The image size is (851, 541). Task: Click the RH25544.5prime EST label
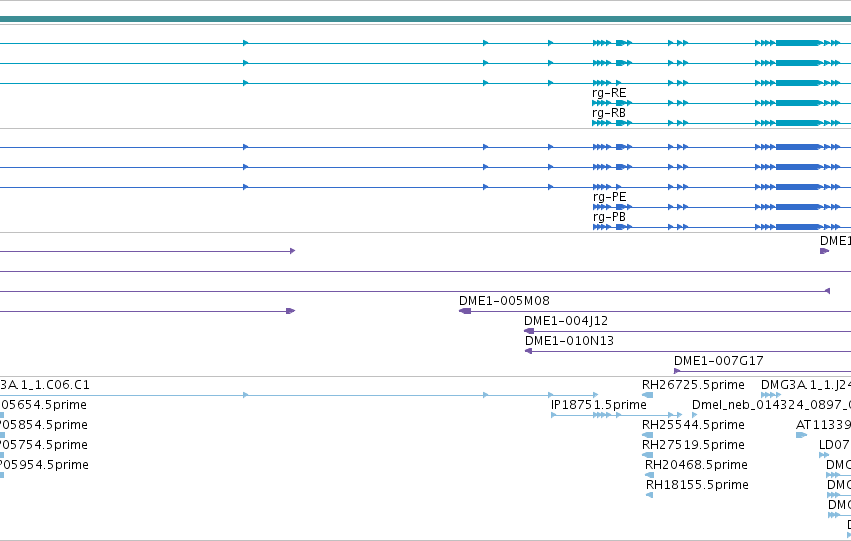(693, 425)
